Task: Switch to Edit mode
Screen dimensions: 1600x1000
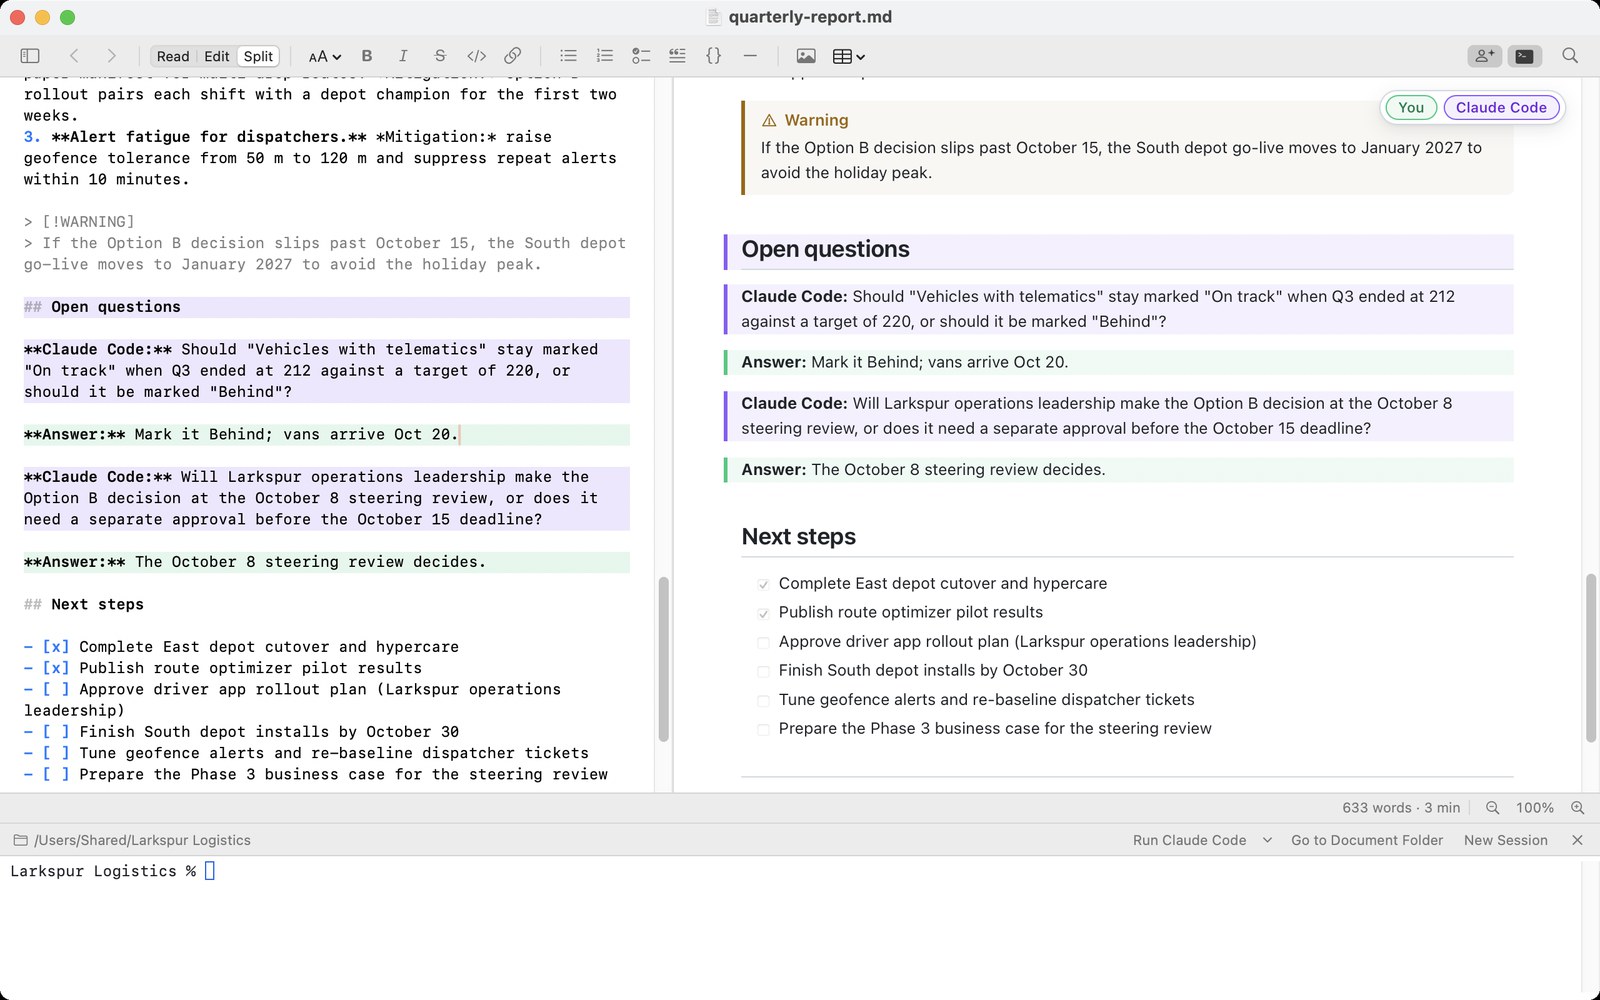Action: [217, 56]
